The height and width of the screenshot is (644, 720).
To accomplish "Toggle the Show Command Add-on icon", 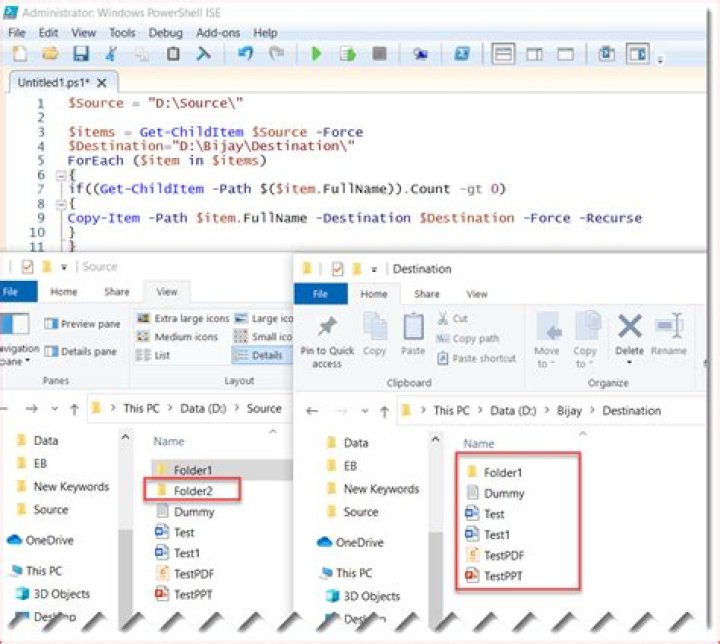I will (638, 54).
